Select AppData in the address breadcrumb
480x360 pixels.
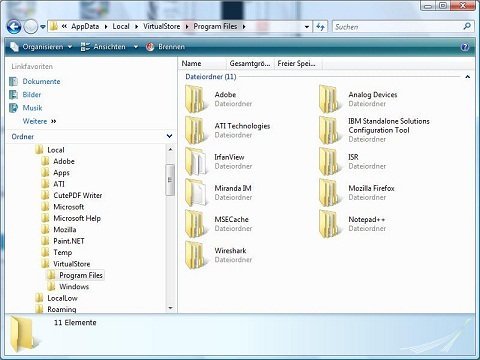click(85, 26)
